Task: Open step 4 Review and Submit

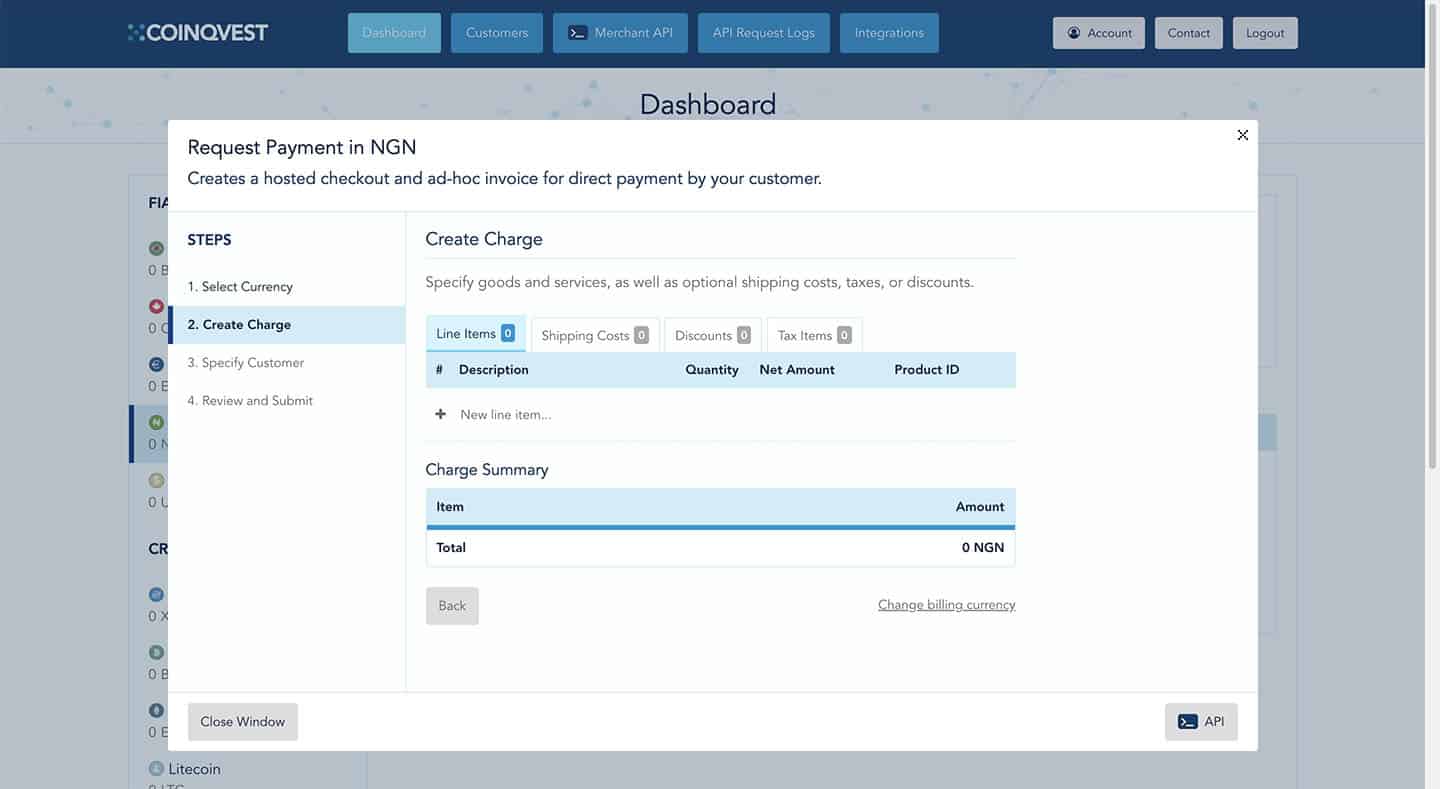Action: pyautogui.click(x=257, y=401)
